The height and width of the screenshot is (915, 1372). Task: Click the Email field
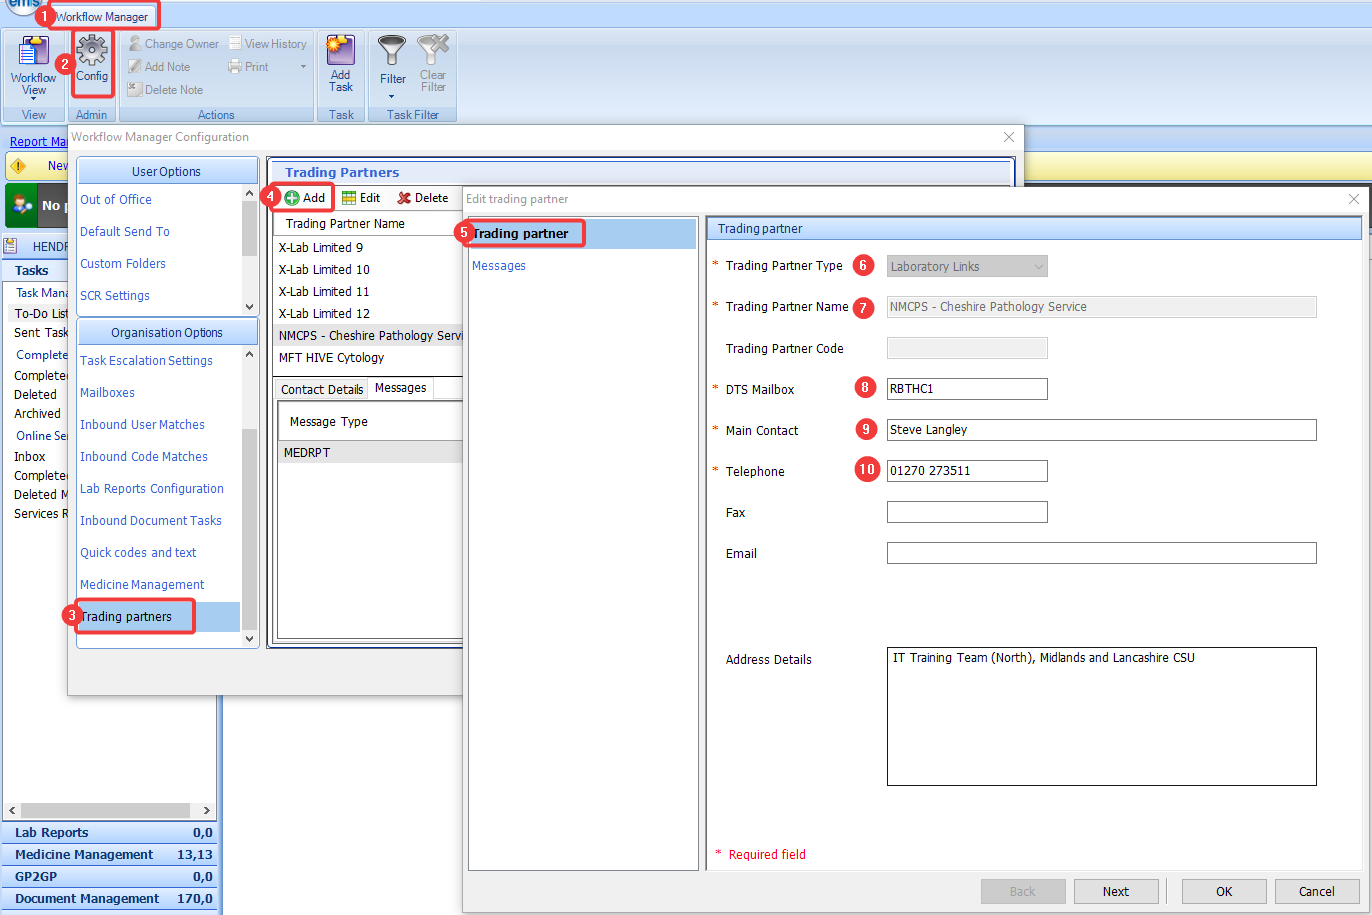pyautogui.click(x=1101, y=553)
